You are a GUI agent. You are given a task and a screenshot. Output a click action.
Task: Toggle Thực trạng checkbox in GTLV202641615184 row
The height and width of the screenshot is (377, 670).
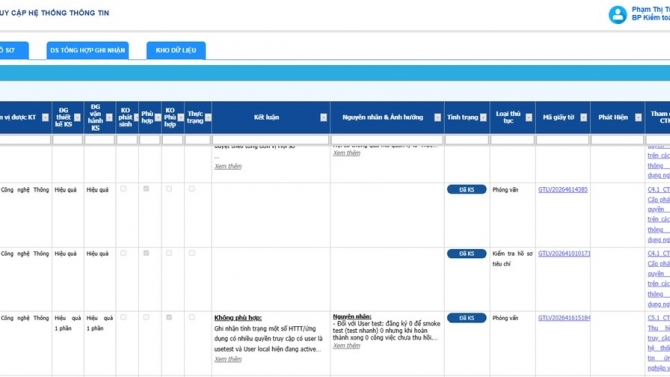point(192,317)
